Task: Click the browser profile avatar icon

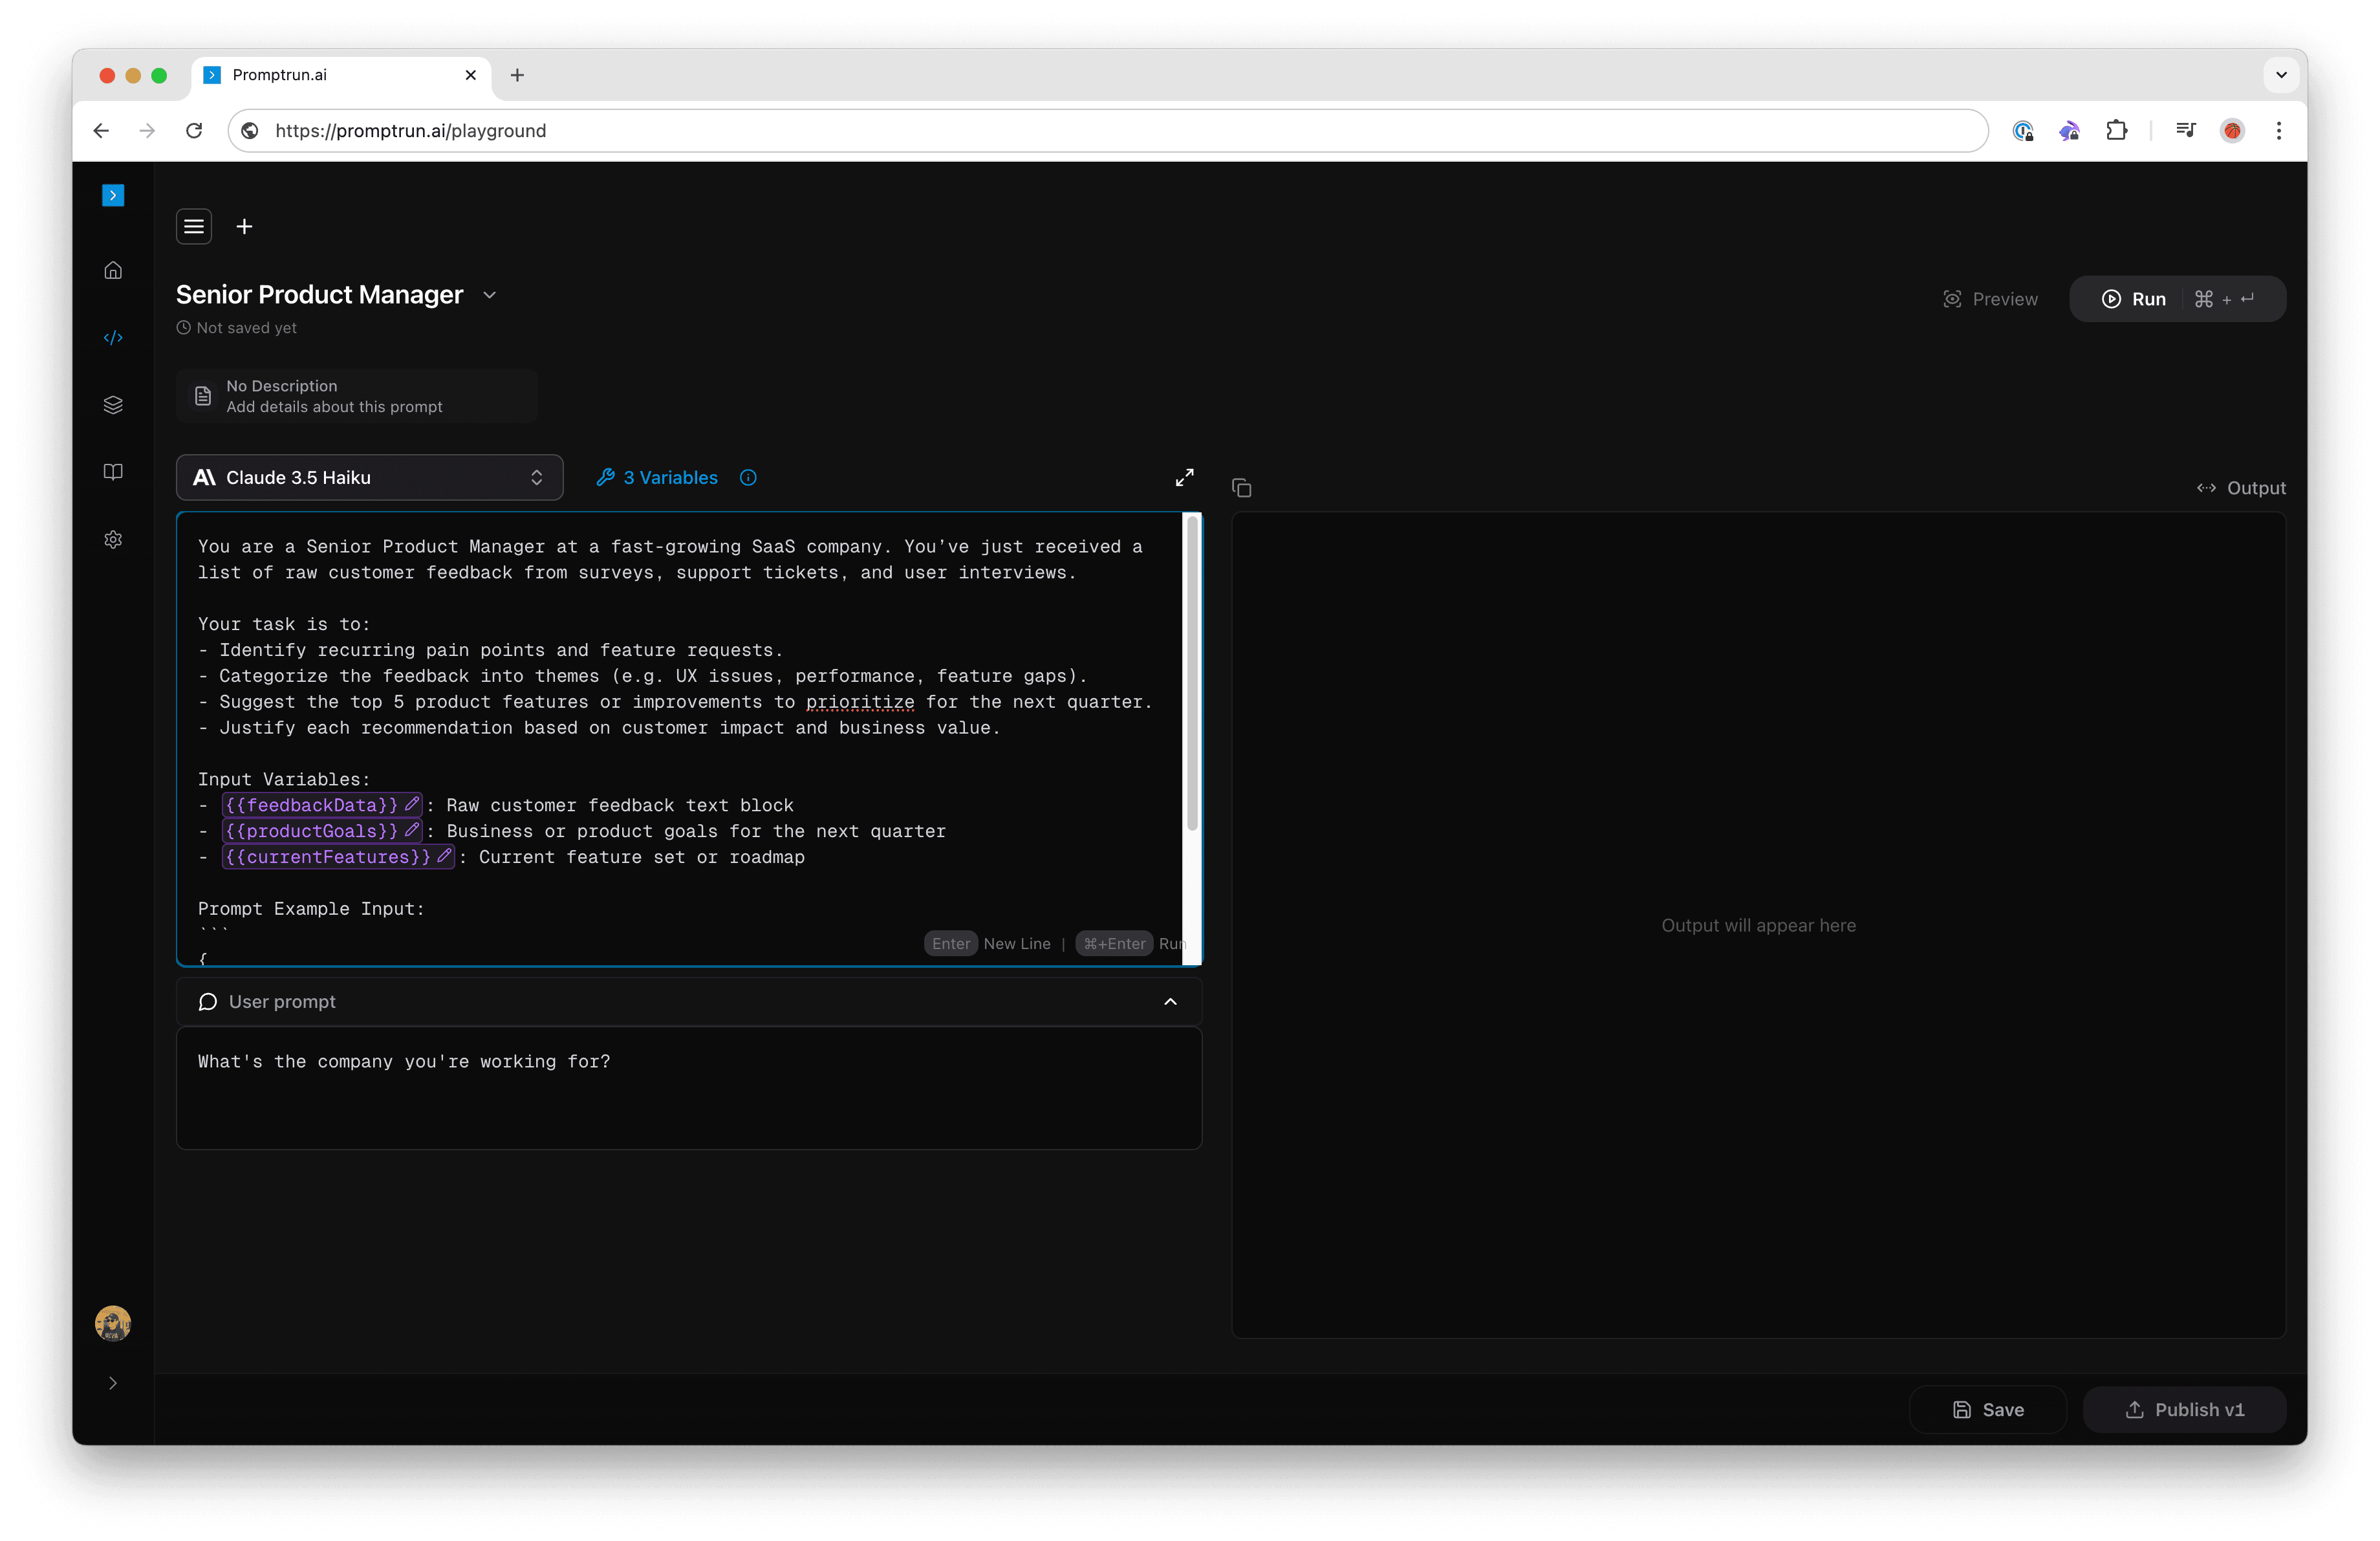Action: click(x=2232, y=131)
